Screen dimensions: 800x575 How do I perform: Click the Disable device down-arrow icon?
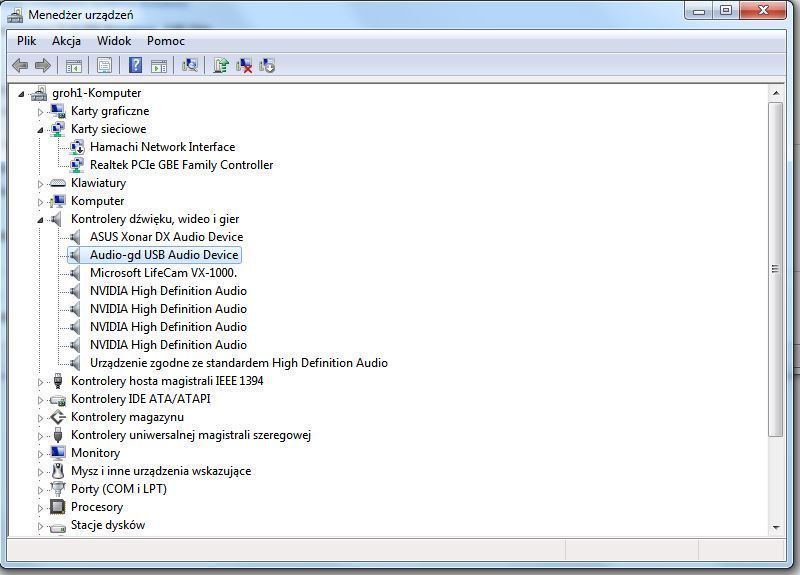coord(267,65)
